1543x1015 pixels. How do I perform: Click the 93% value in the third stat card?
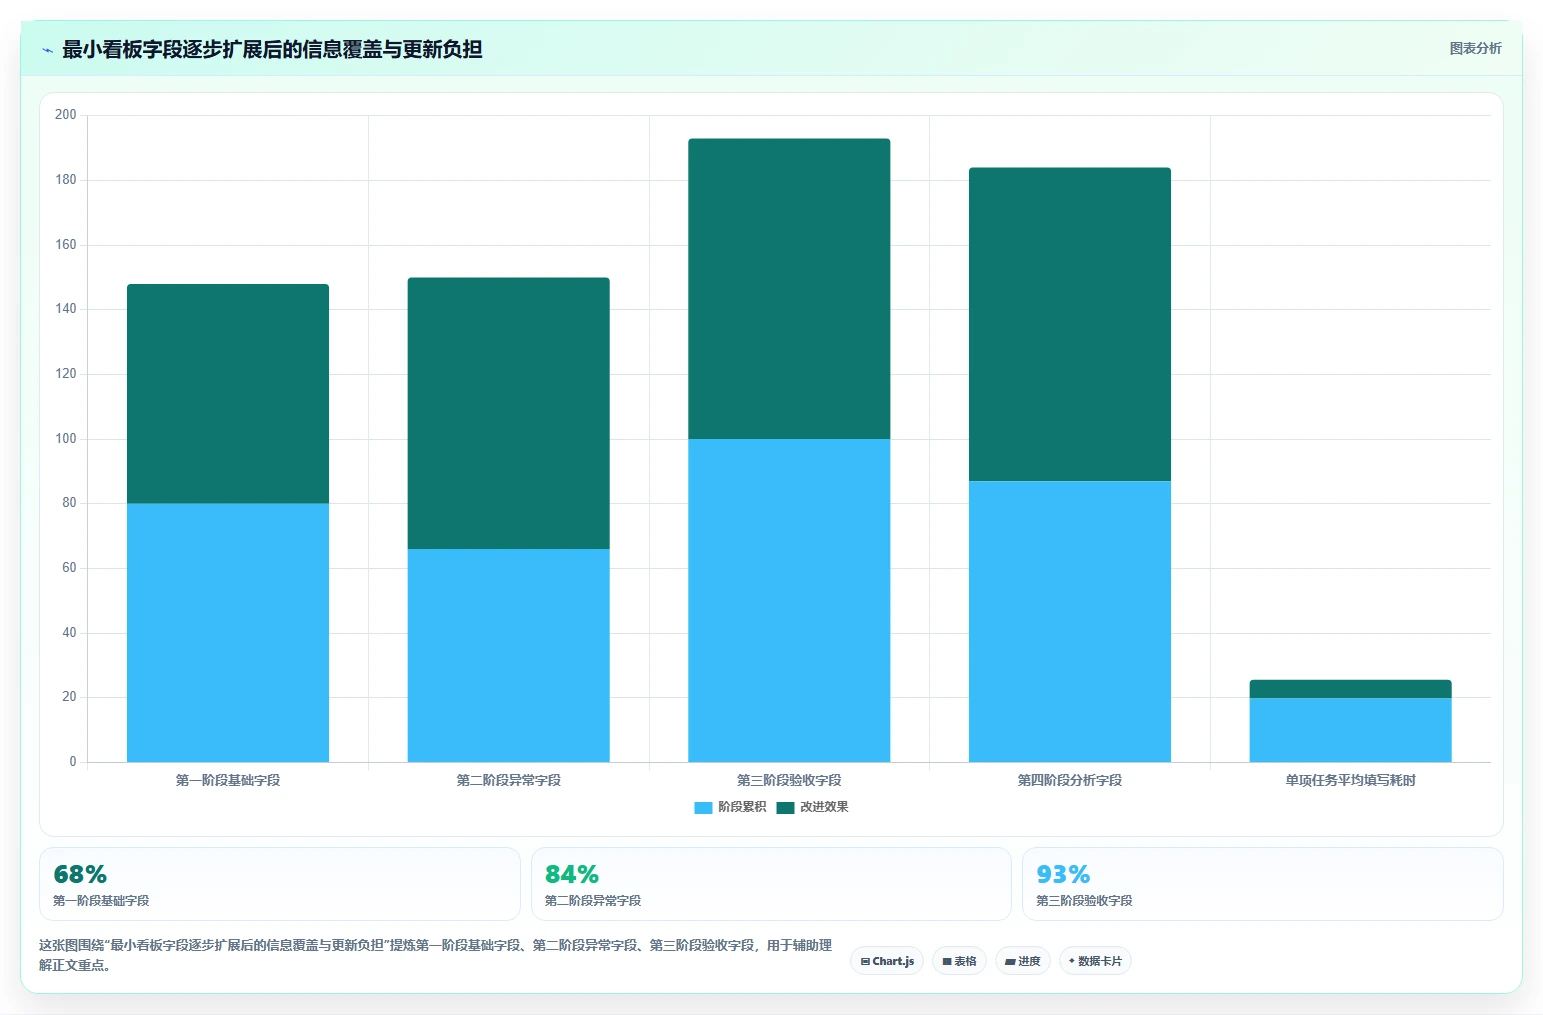[1063, 875]
